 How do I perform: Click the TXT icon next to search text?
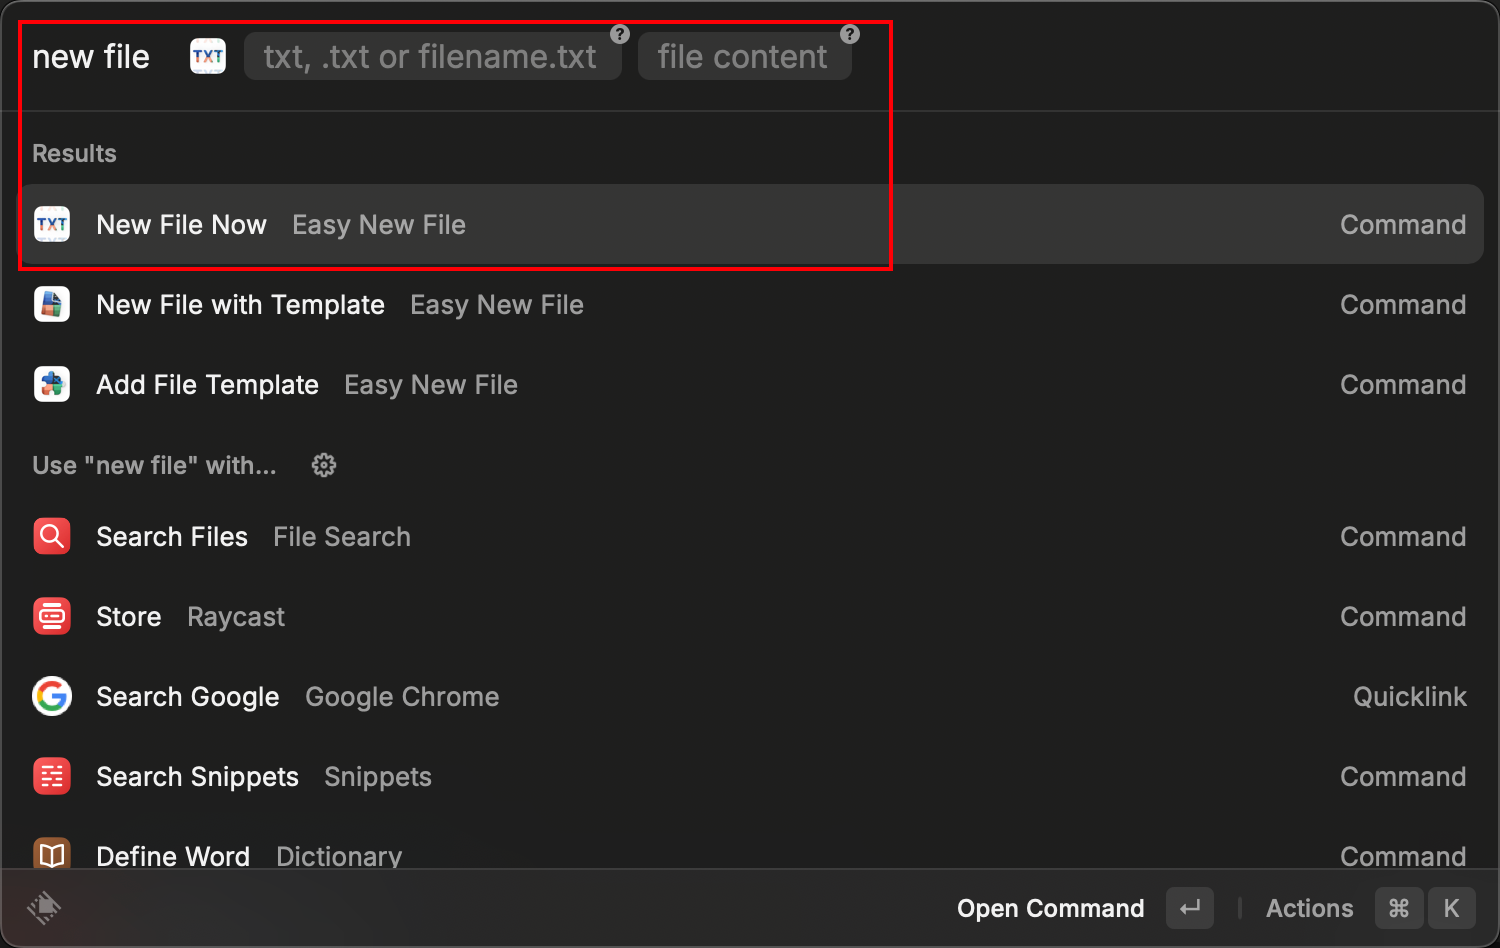tap(208, 56)
